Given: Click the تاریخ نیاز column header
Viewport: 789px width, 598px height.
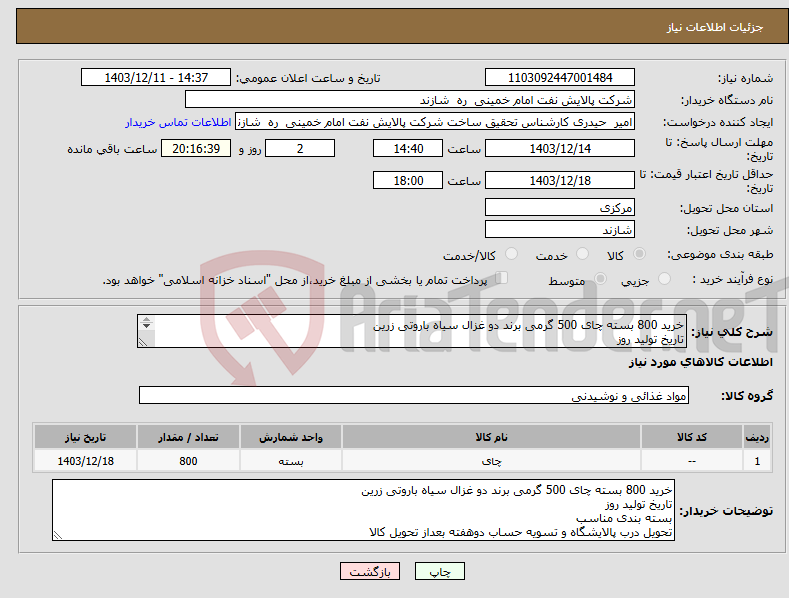Looking at the screenshot, I should 86,437.
